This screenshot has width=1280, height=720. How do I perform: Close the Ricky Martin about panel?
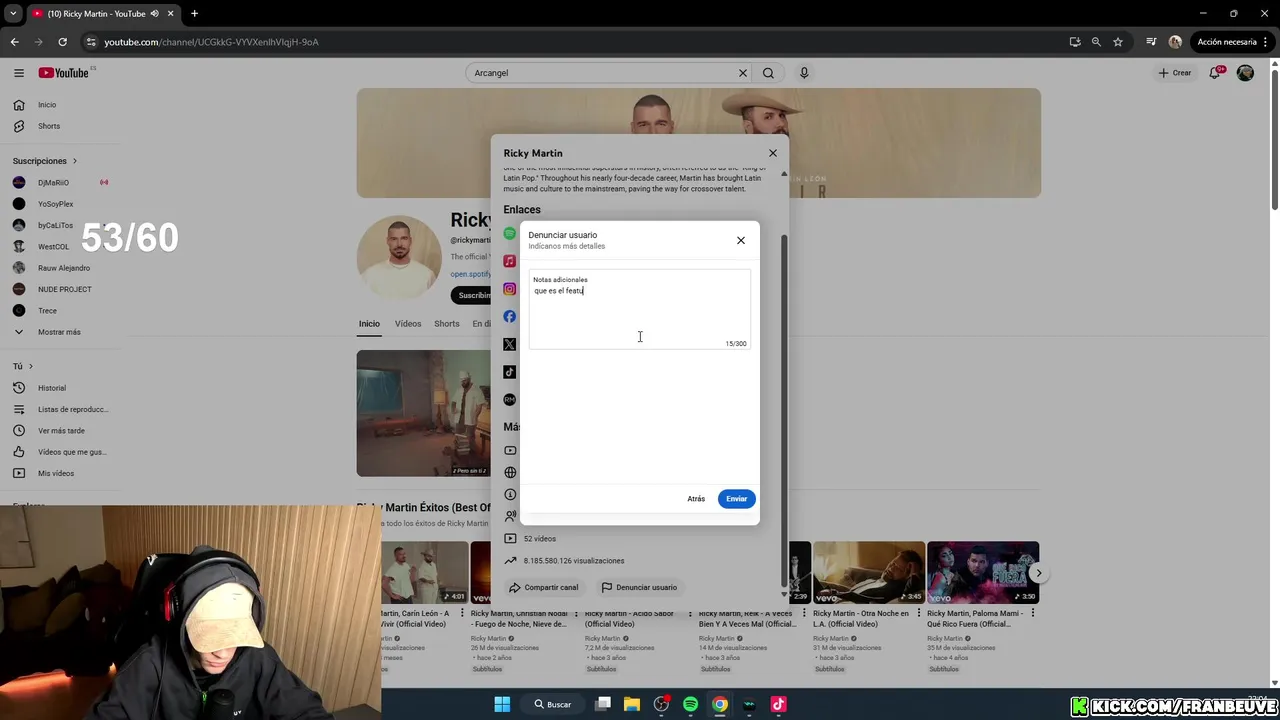tap(773, 153)
